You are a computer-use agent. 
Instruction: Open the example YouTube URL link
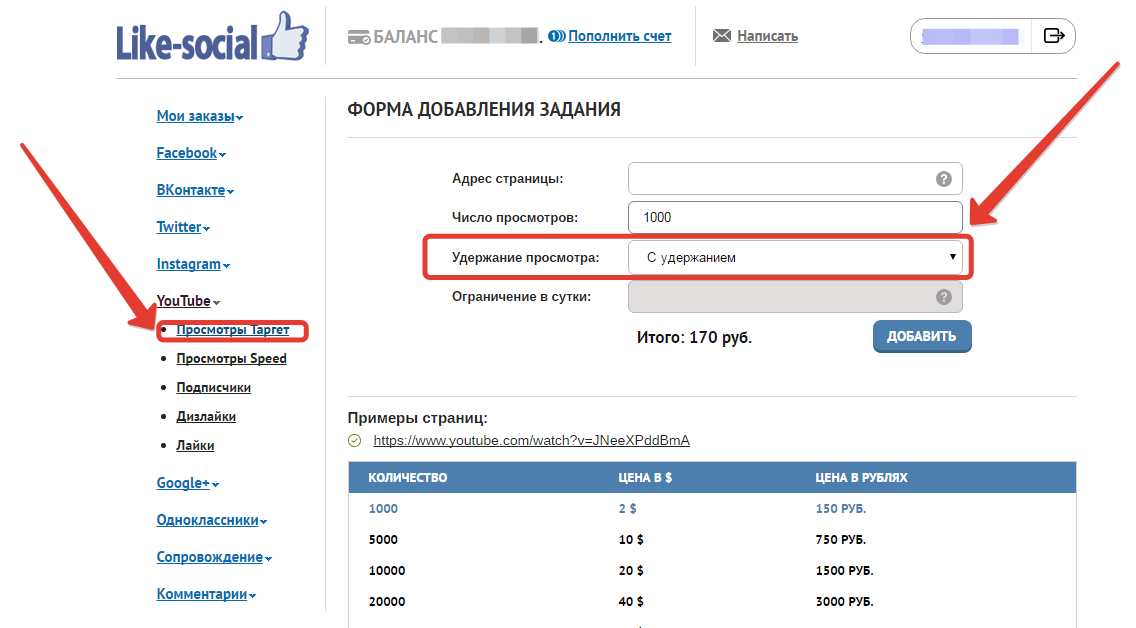click(531, 440)
